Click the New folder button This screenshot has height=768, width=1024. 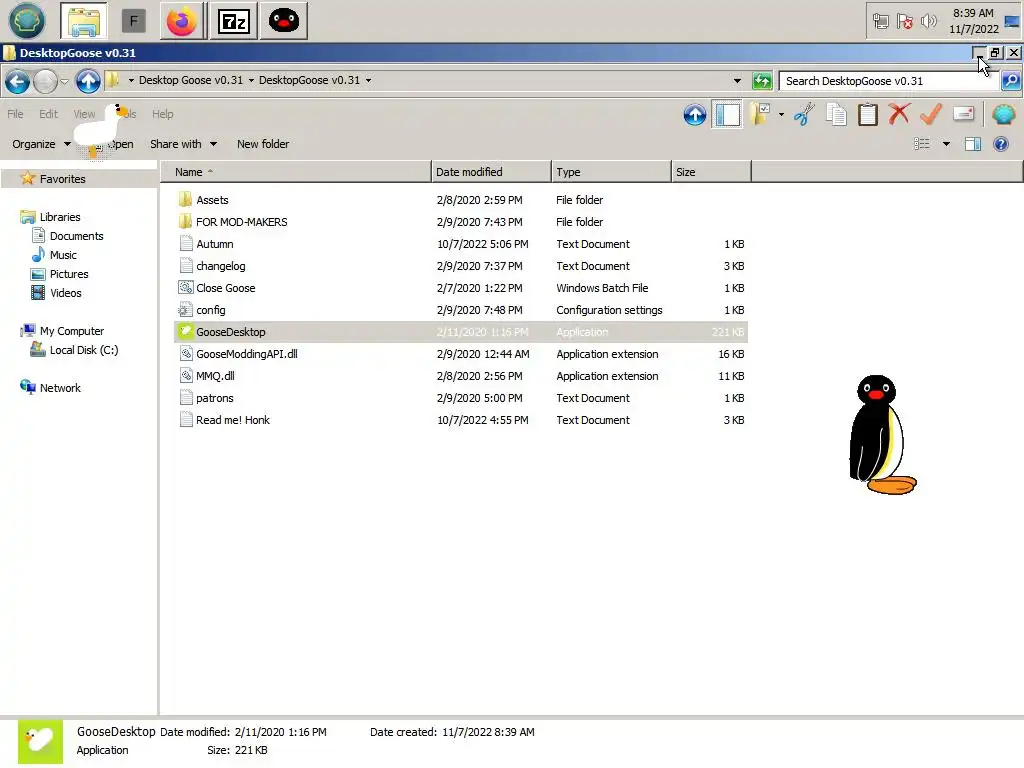pyautogui.click(x=263, y=144)
